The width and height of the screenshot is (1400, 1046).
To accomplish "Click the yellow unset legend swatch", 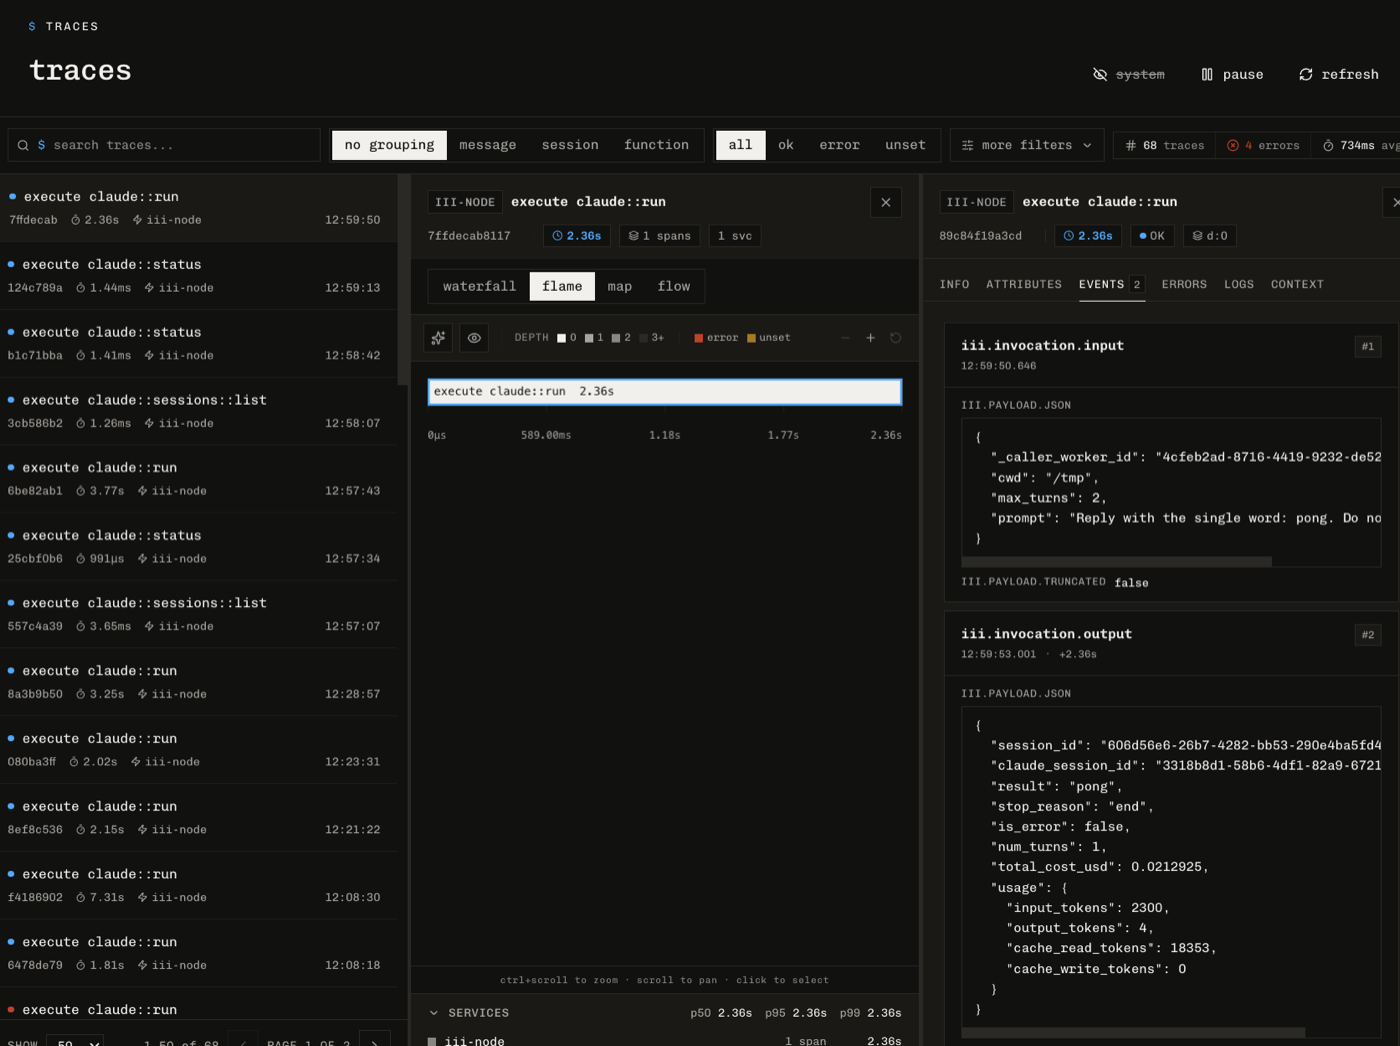I will [752, 338].
